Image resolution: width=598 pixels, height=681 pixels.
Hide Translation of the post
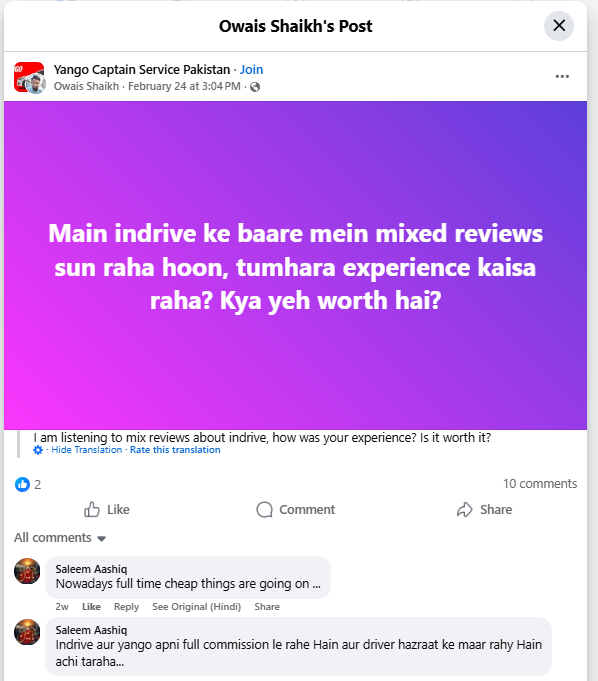coord(87,450)
